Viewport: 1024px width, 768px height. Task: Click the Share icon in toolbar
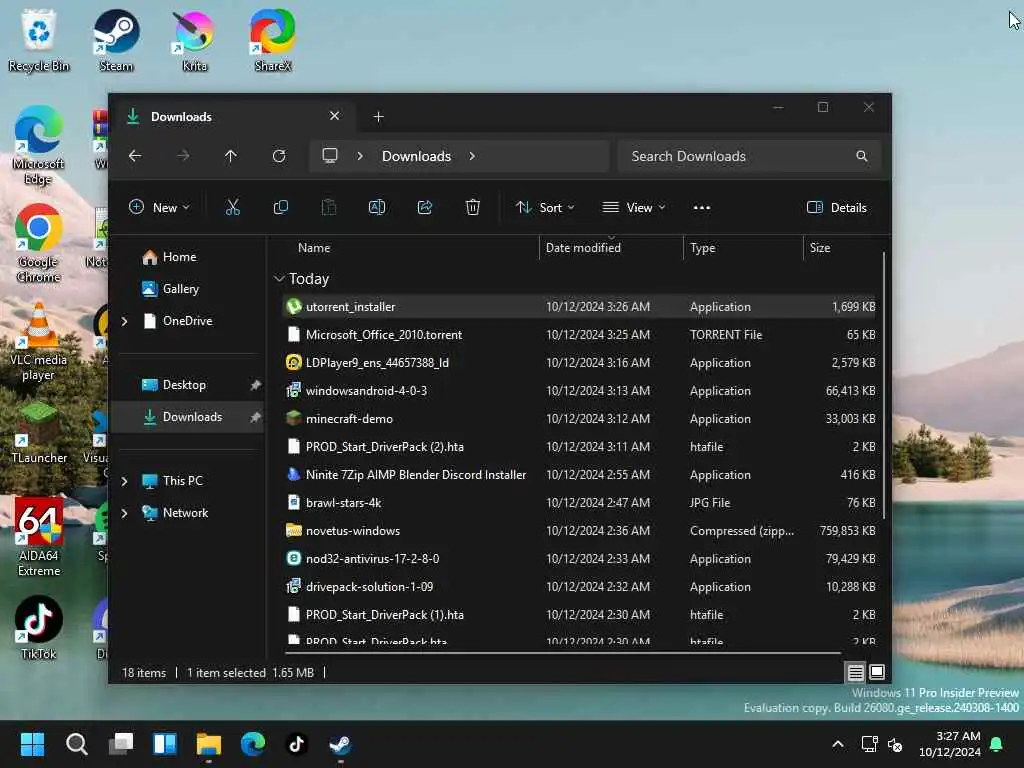click(424, 208)
